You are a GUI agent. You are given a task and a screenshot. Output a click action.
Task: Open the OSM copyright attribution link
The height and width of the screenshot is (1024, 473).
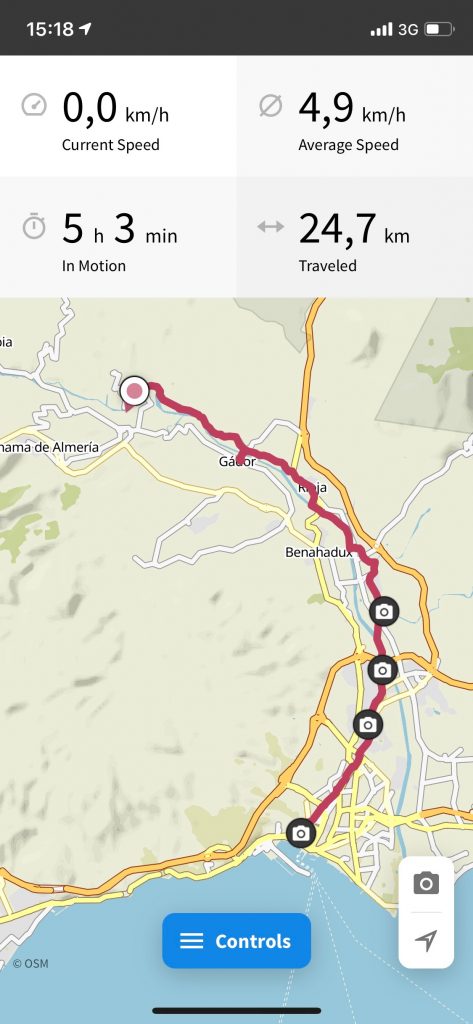click(x=31, y=963)
